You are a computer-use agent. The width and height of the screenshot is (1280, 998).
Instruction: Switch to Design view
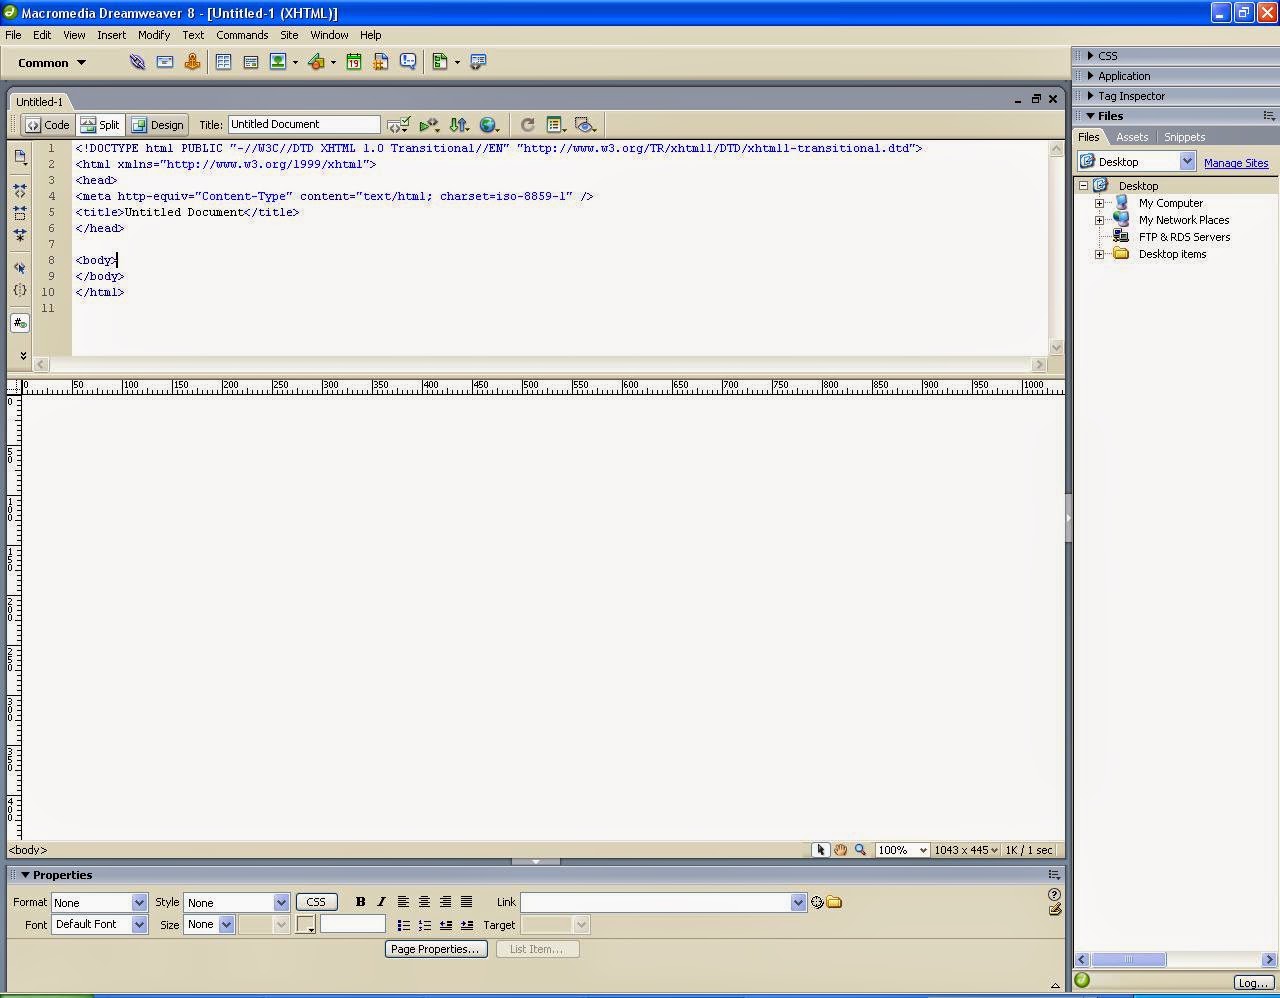158,125
